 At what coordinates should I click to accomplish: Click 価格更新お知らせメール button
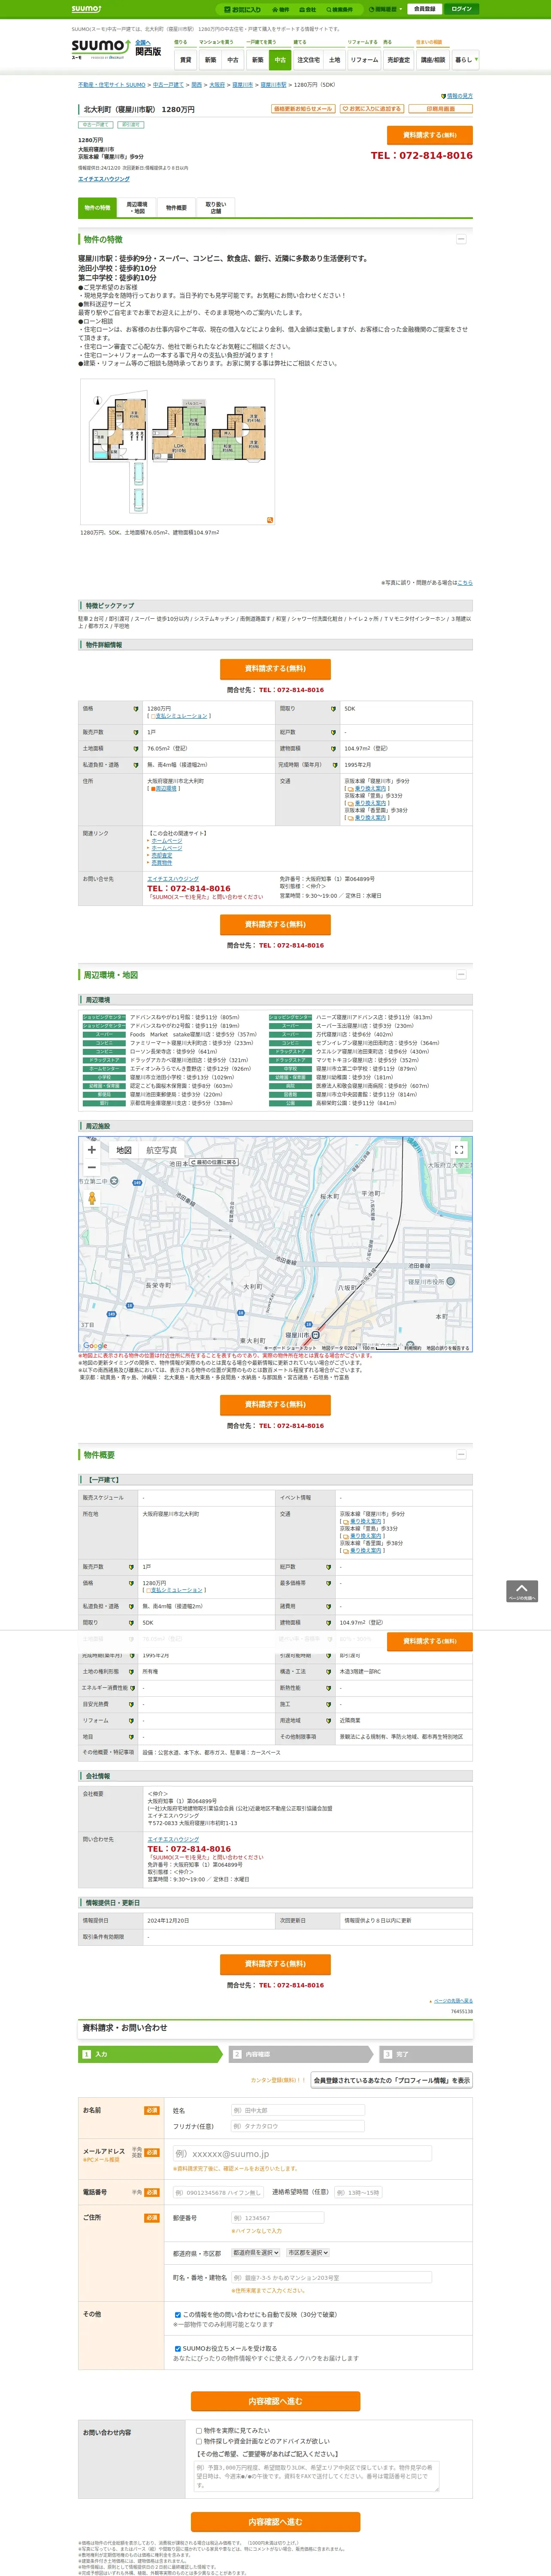[303, 109]
